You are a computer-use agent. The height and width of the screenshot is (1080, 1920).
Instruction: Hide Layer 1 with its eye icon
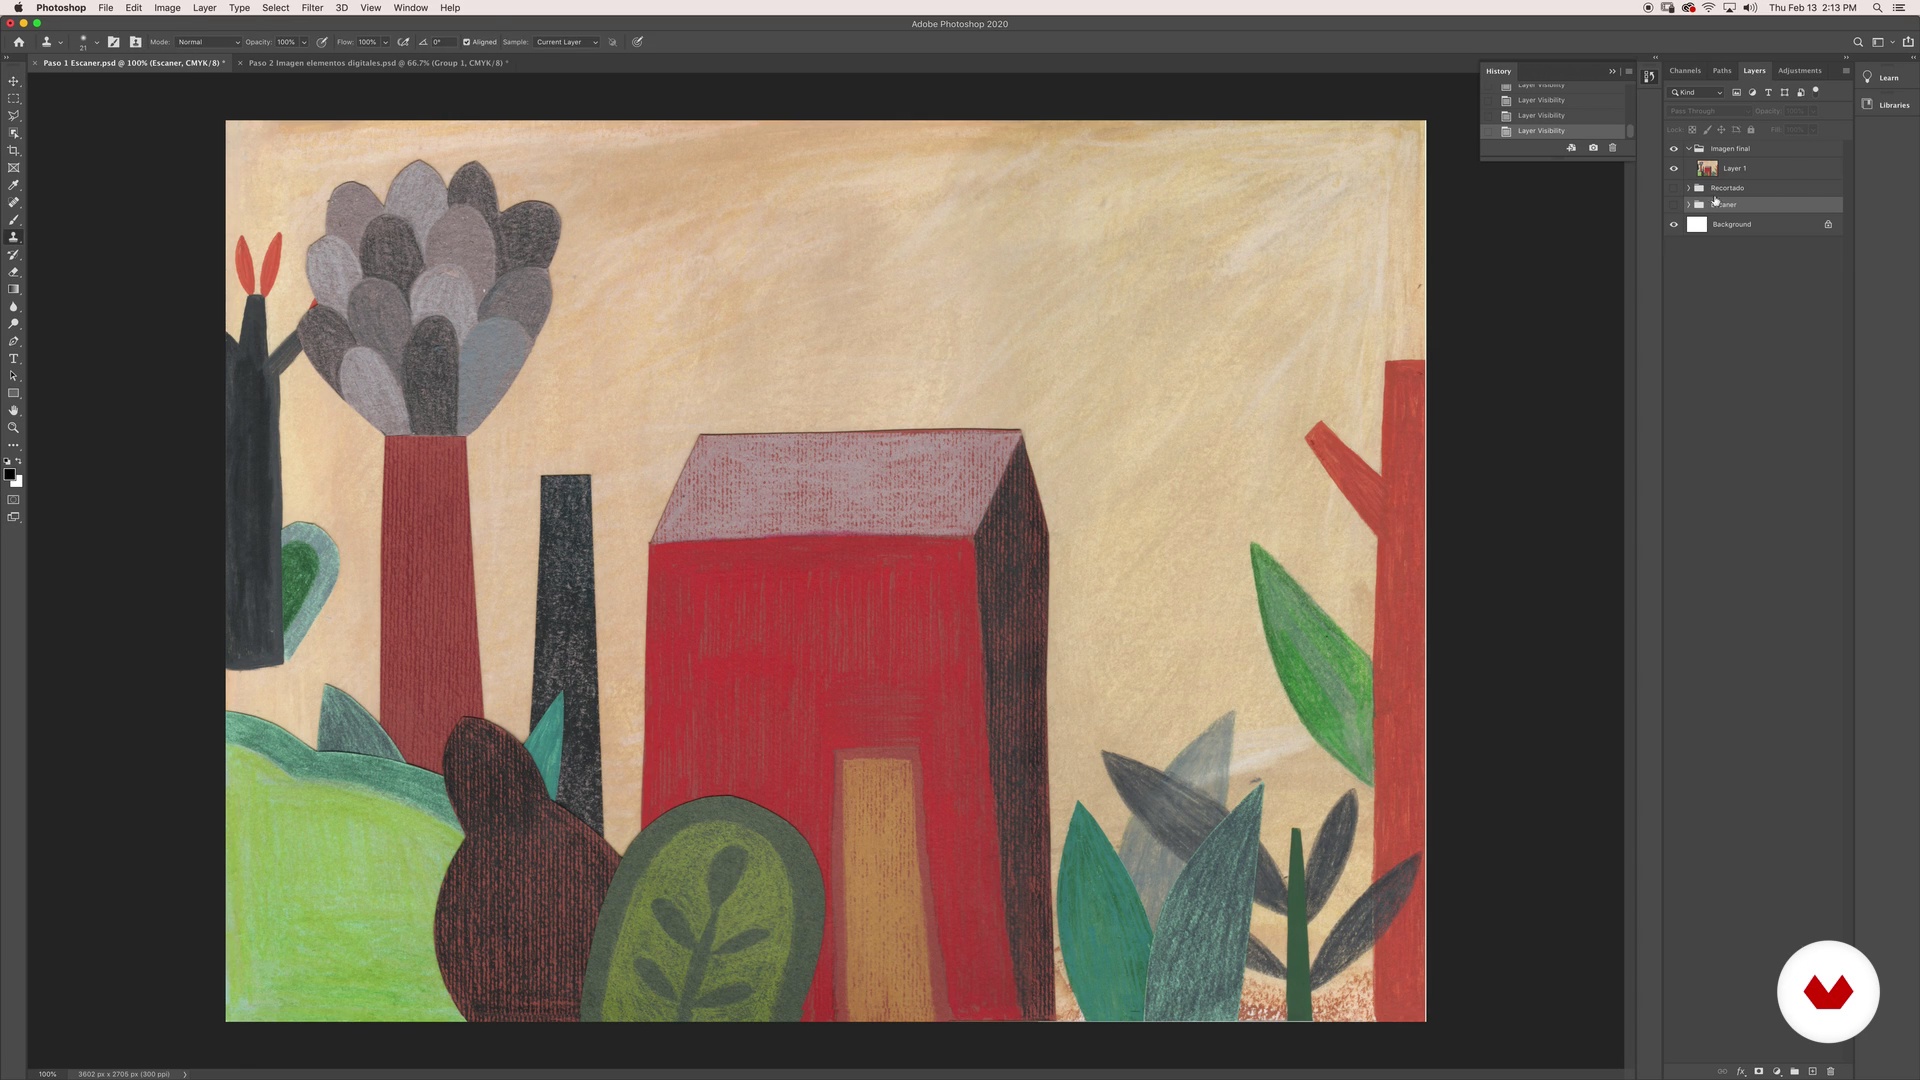[1674, 169]
